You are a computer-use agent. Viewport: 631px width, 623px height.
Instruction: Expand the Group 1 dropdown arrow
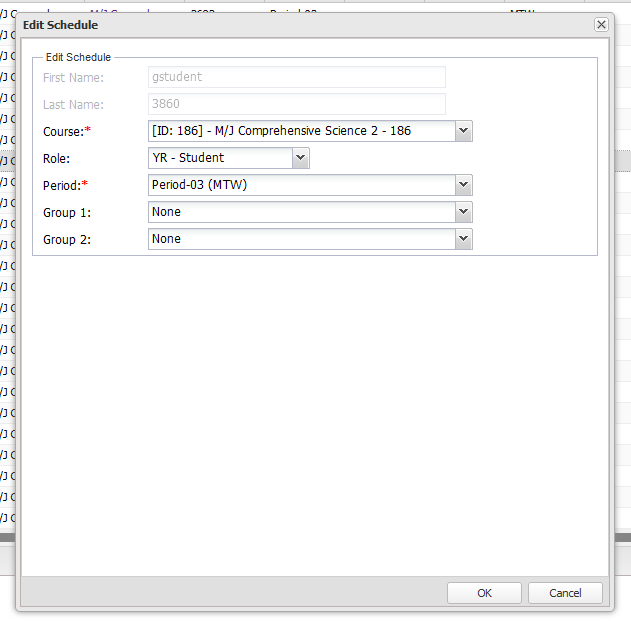[463, 212]
